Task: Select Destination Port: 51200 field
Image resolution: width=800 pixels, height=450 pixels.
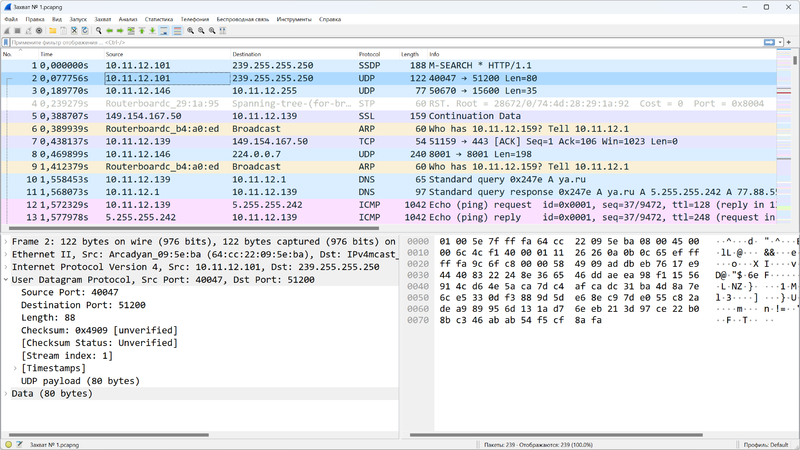Action: (x=83, y=305)
